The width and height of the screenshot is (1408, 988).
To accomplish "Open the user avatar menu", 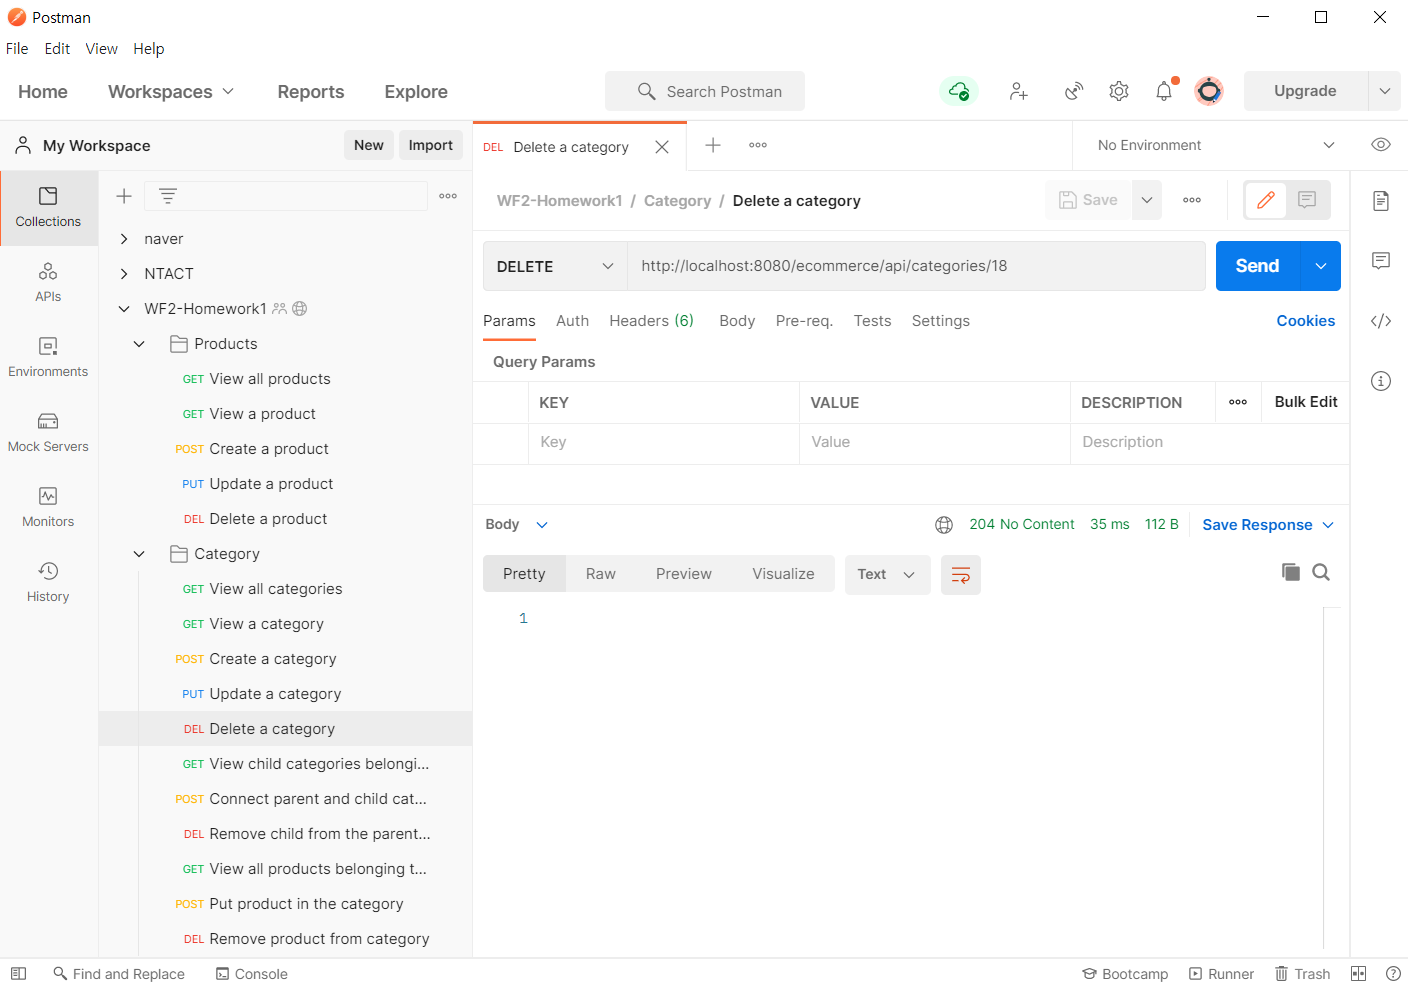I will (x=1209, y=91).
